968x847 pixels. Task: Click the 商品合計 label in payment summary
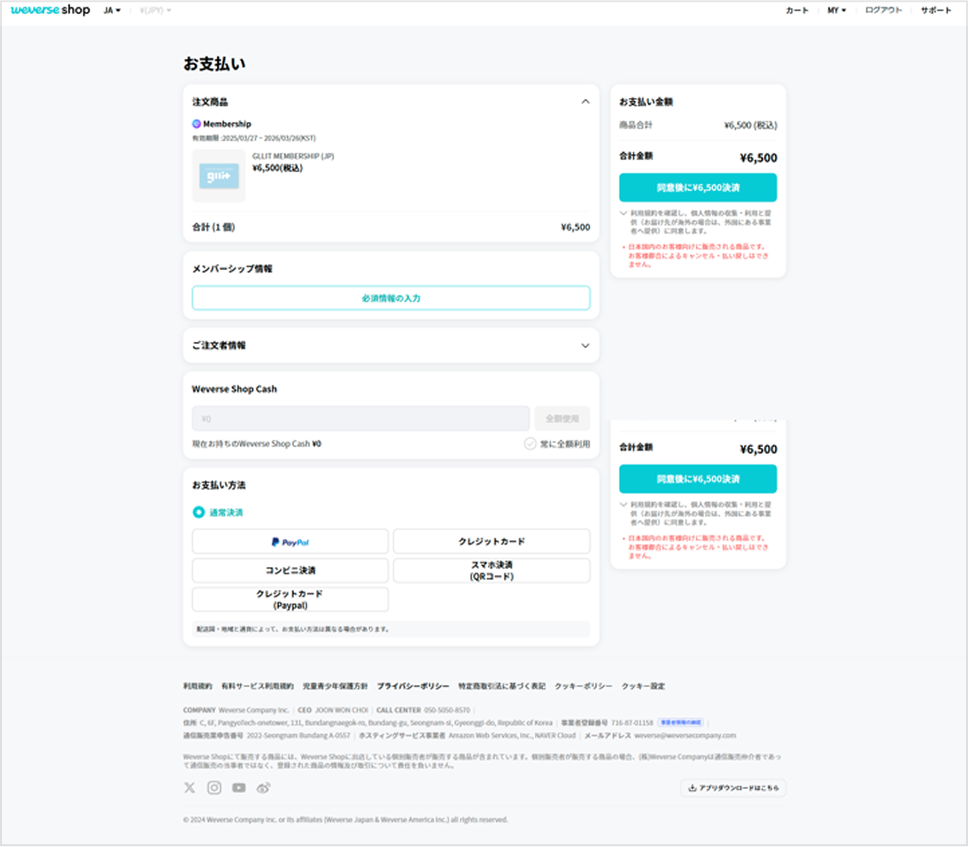point(636,125)
